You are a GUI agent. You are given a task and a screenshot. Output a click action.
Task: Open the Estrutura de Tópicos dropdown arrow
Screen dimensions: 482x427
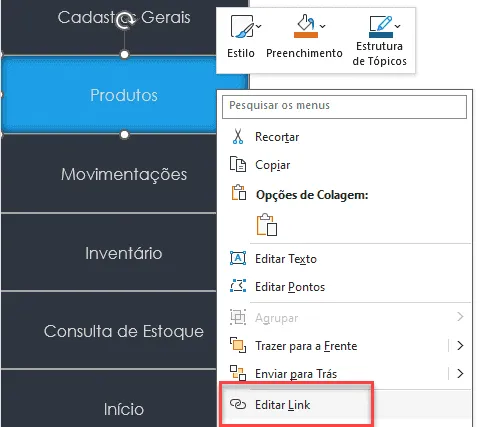pyautogui.click(x=397, y=26)
